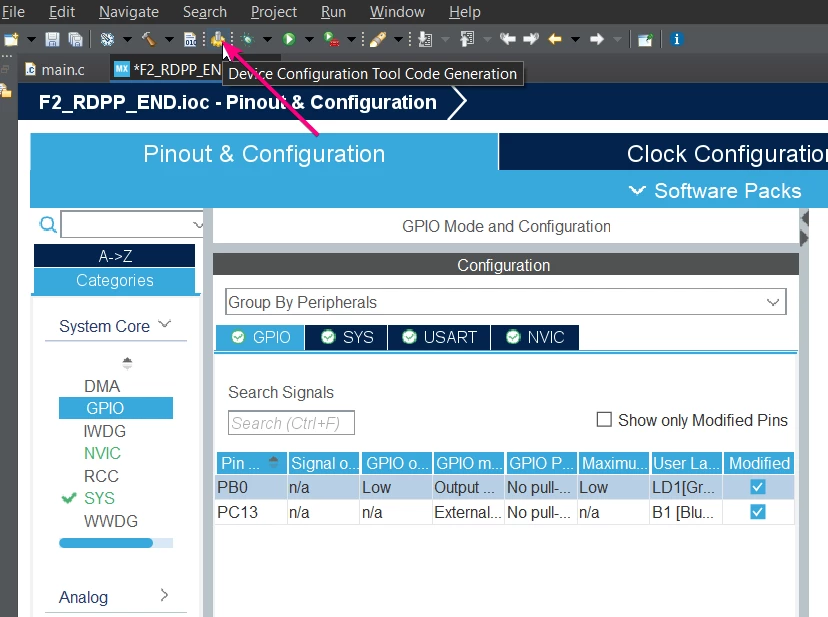Open the New file dropdown arrow
This screenshot has width=828, height=617.
pos(31,39)
